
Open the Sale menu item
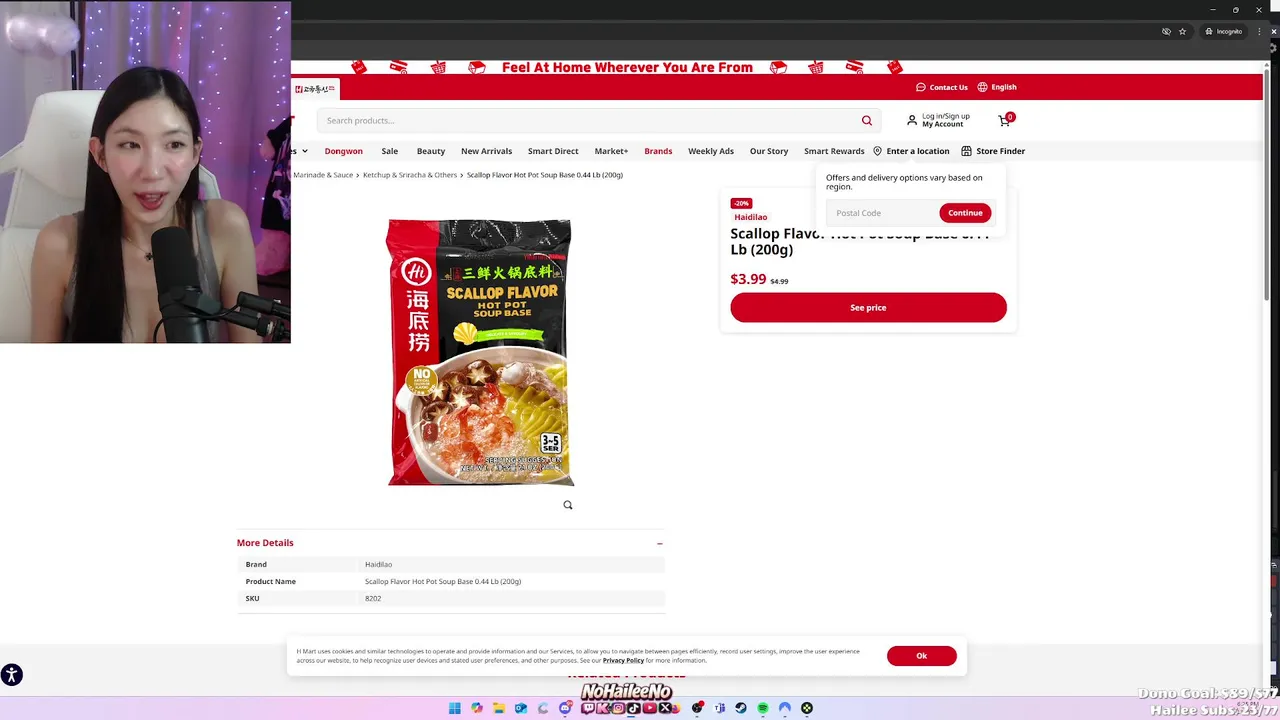pyautogui.click(x=390, y=151)
